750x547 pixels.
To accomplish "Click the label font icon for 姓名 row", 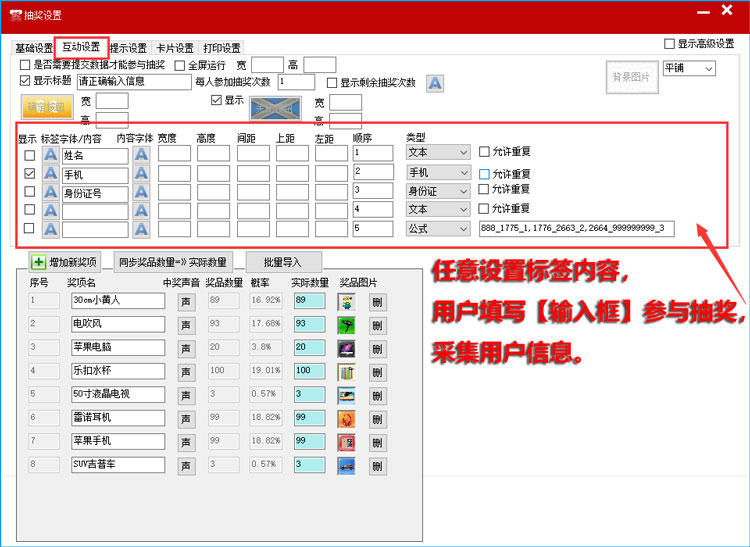I will [50, 155].
